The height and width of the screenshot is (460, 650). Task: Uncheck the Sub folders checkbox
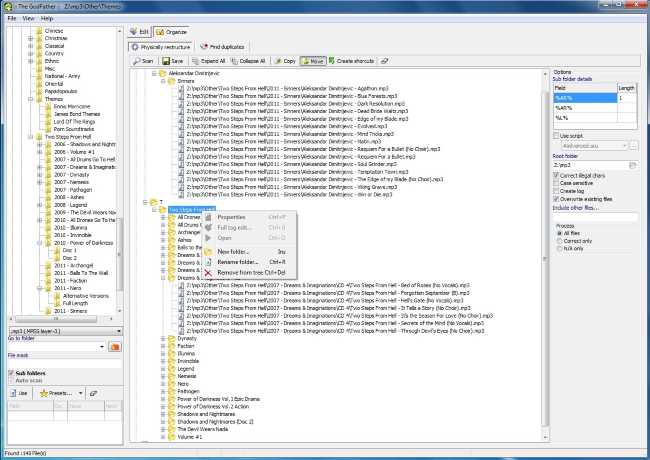click(11, 372)
